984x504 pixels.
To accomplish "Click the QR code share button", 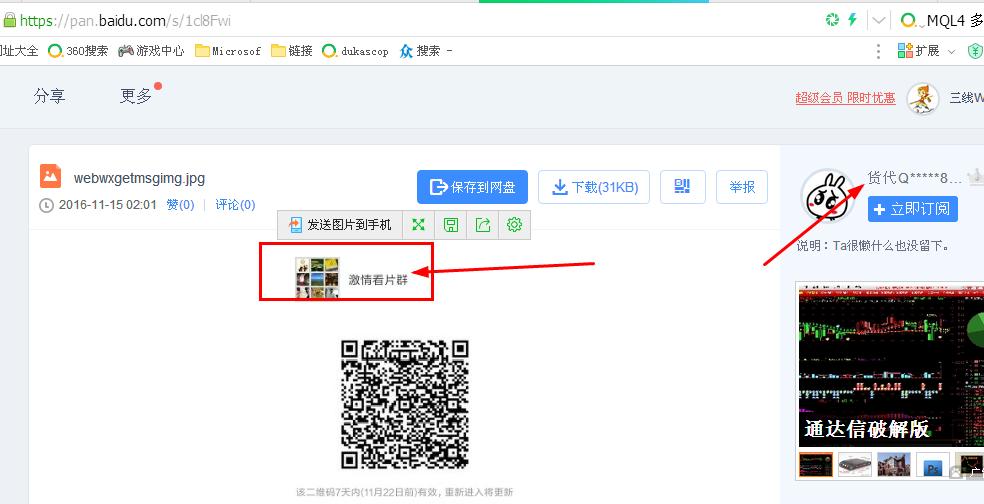I will (683, 187).
